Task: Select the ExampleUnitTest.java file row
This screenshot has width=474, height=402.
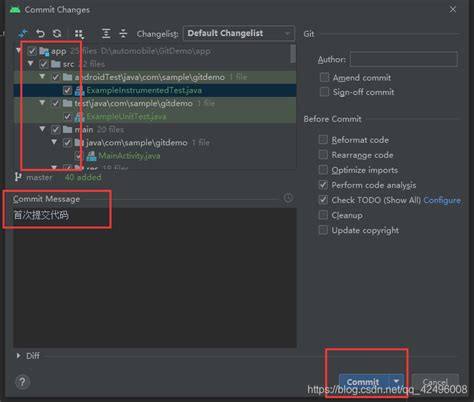Action: pyautogui.click(x=155, y=117)
